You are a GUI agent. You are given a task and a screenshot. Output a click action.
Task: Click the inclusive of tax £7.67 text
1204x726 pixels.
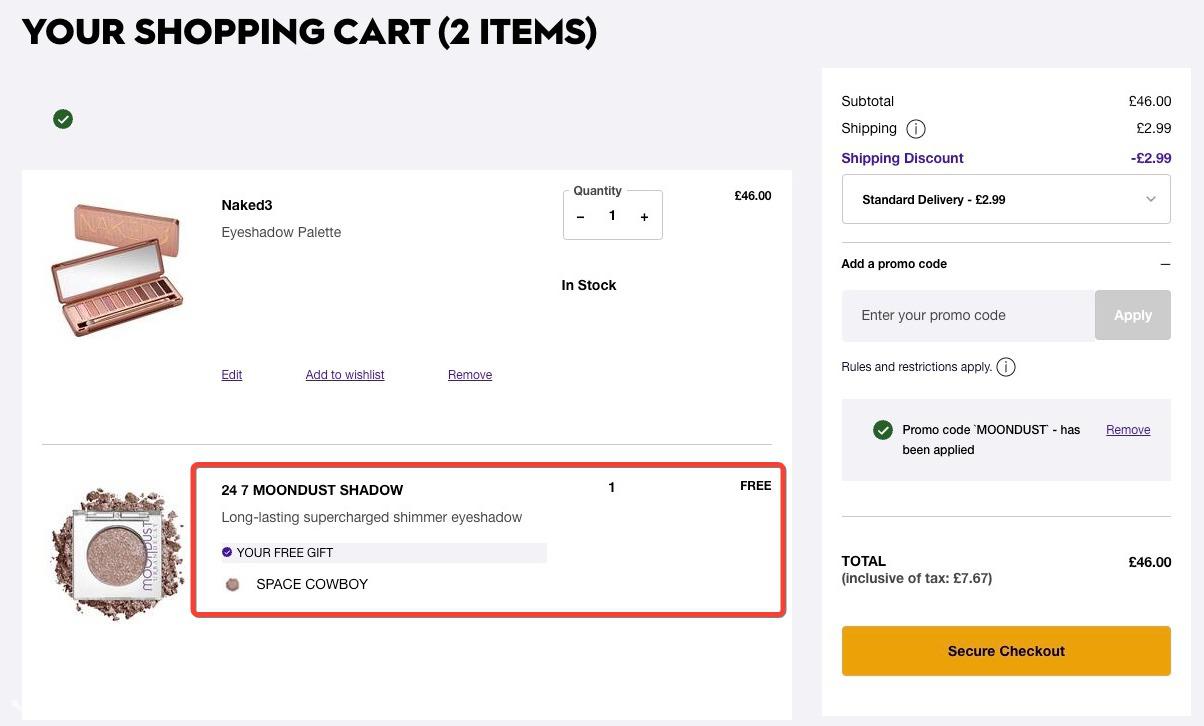tap(917, 578)
